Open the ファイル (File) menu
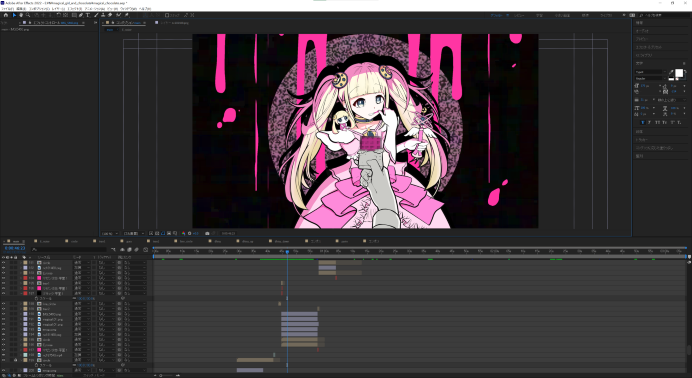 tap(7, 8)
